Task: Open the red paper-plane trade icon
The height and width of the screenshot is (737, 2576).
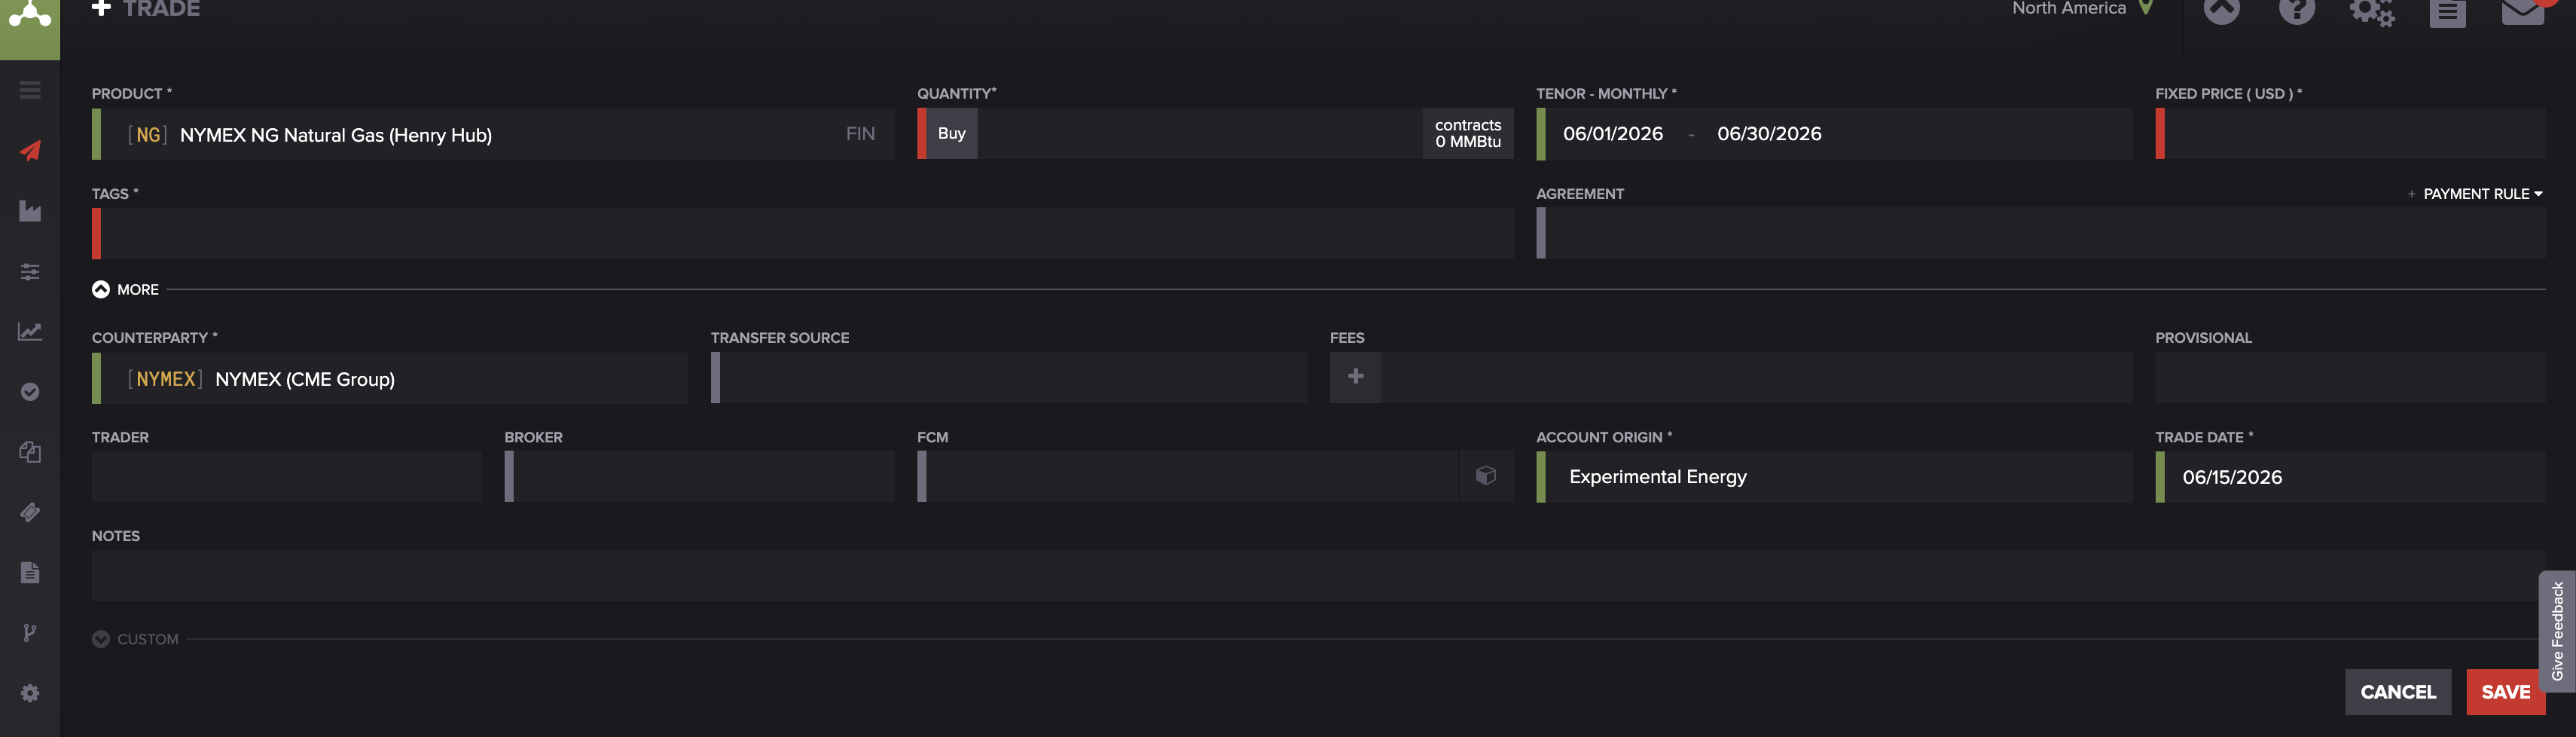Action: [30, 151]
